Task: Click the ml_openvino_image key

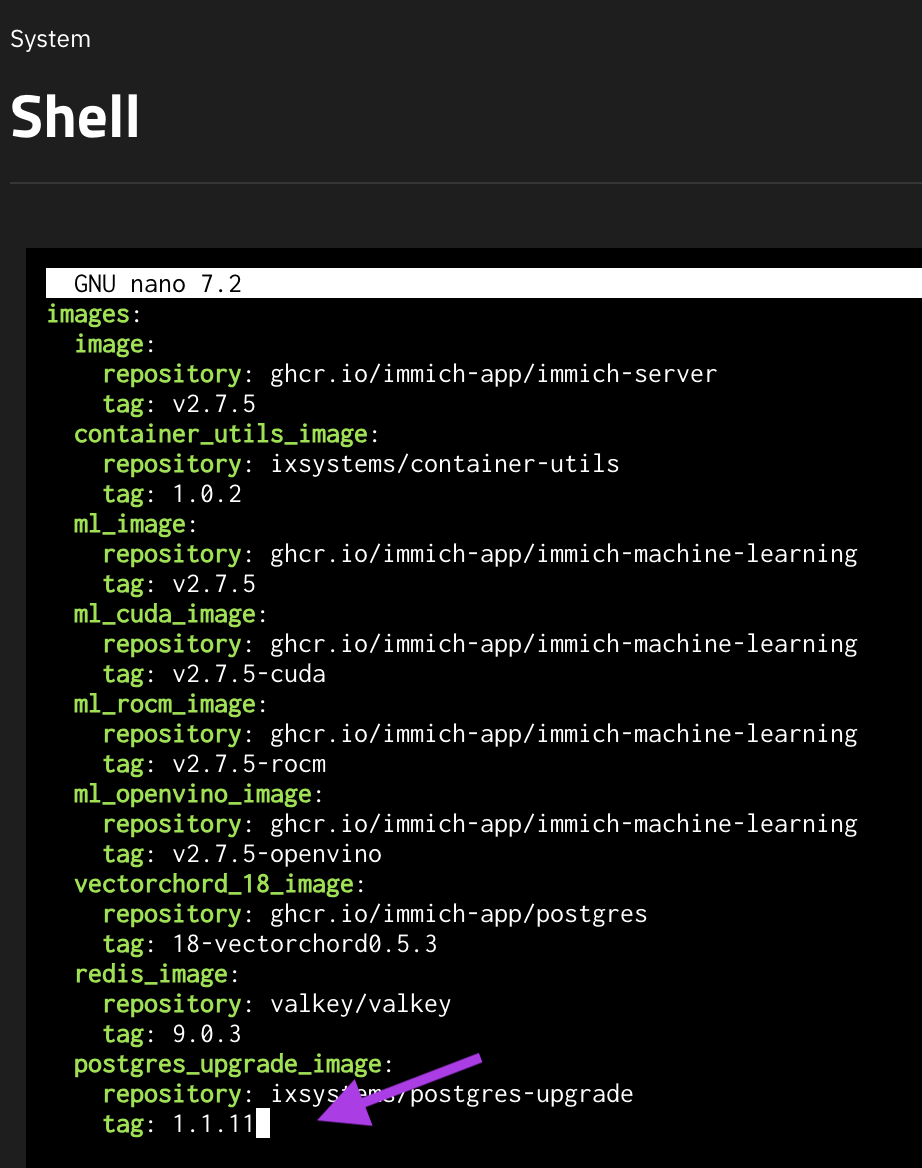Action: 193,794
